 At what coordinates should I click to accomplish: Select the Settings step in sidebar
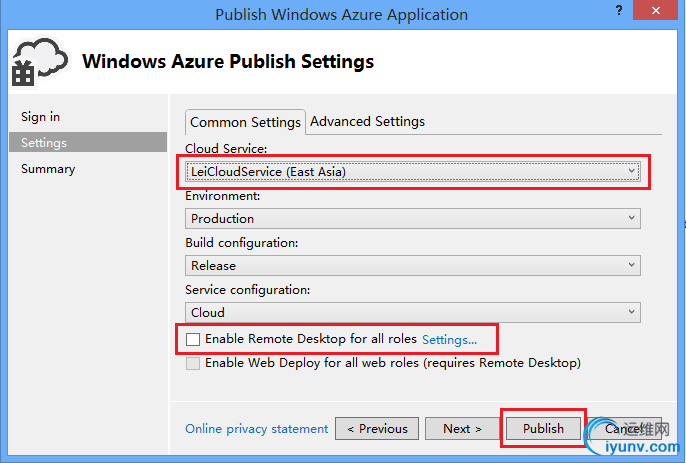[x=88, y=142]
